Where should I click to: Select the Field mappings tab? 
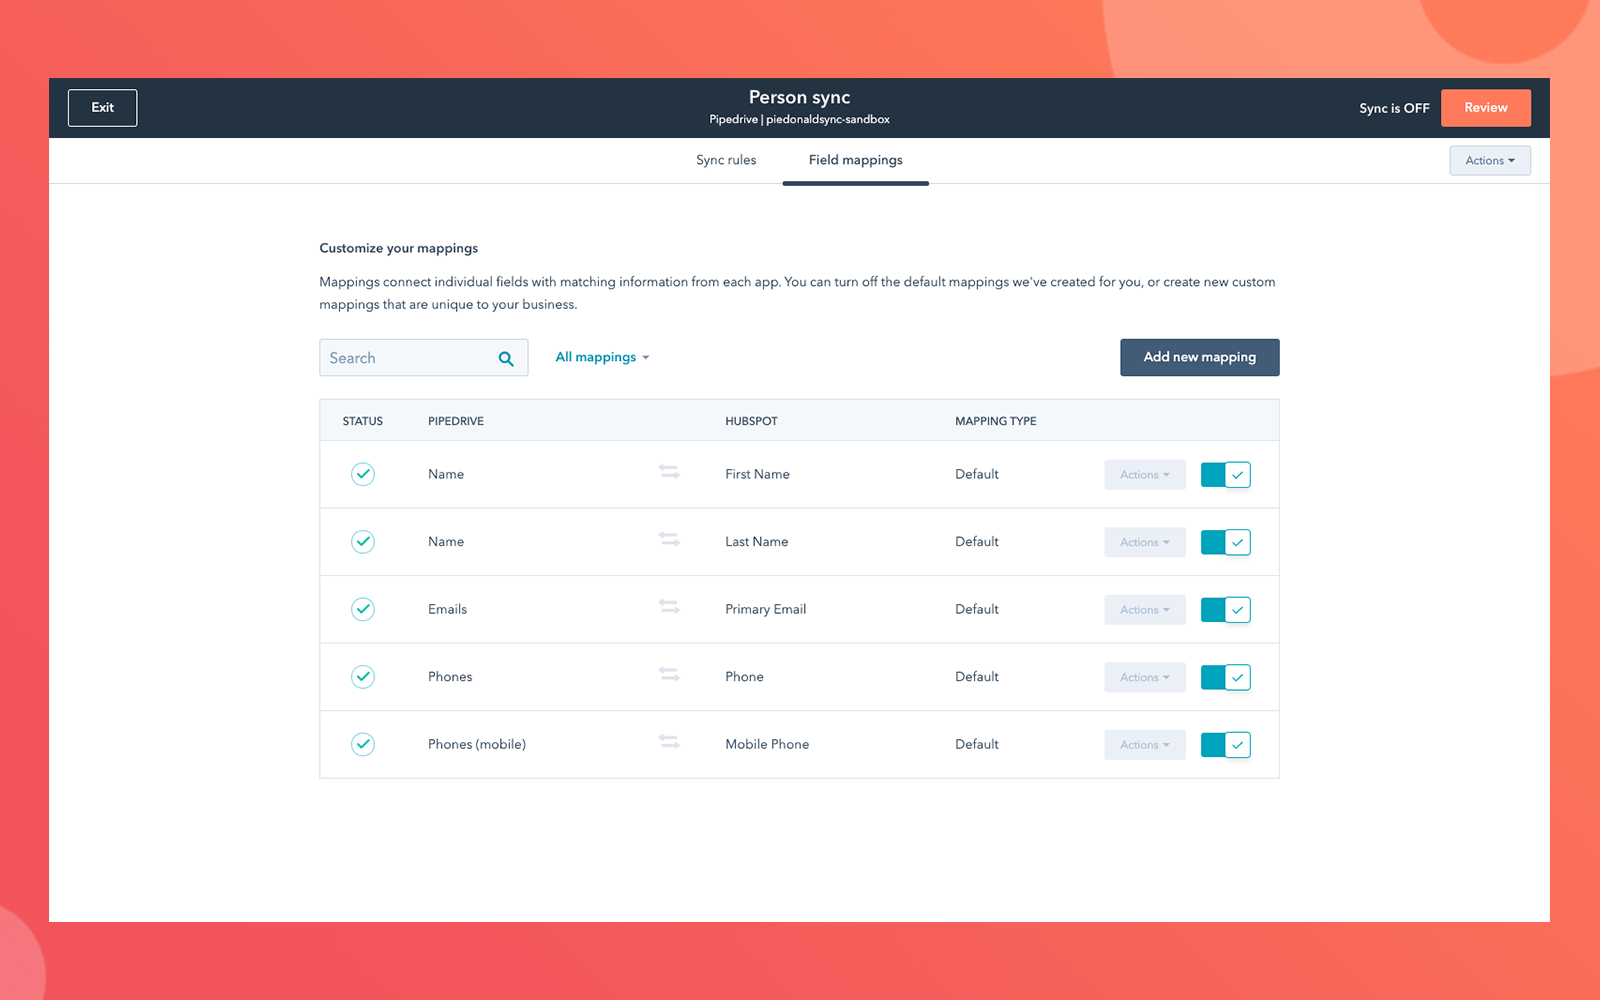[855, 160]
